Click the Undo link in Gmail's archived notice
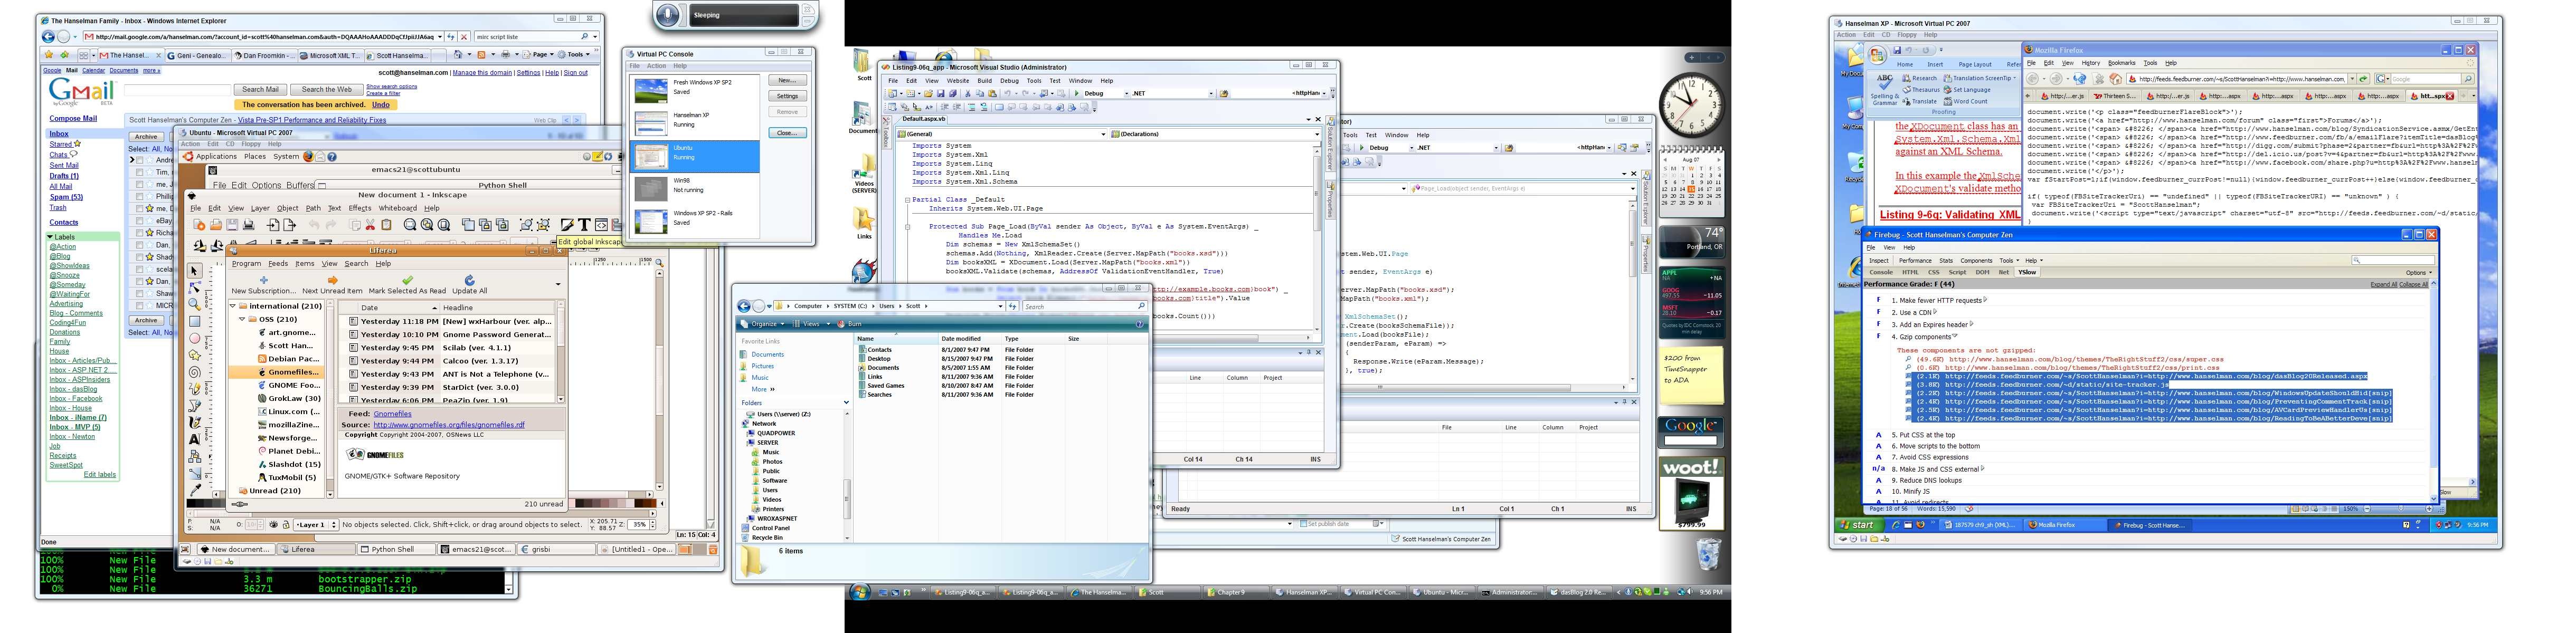 pyautogui.click(x=381, y=104)
